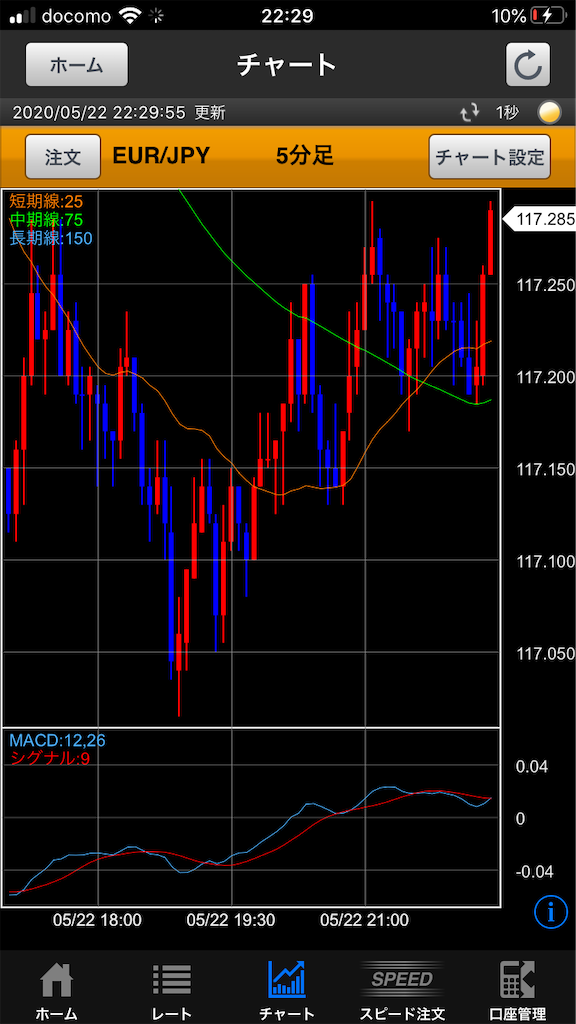Tap the 117.100 price axis label
The image size is (576, 1024).
pos(545,561)
